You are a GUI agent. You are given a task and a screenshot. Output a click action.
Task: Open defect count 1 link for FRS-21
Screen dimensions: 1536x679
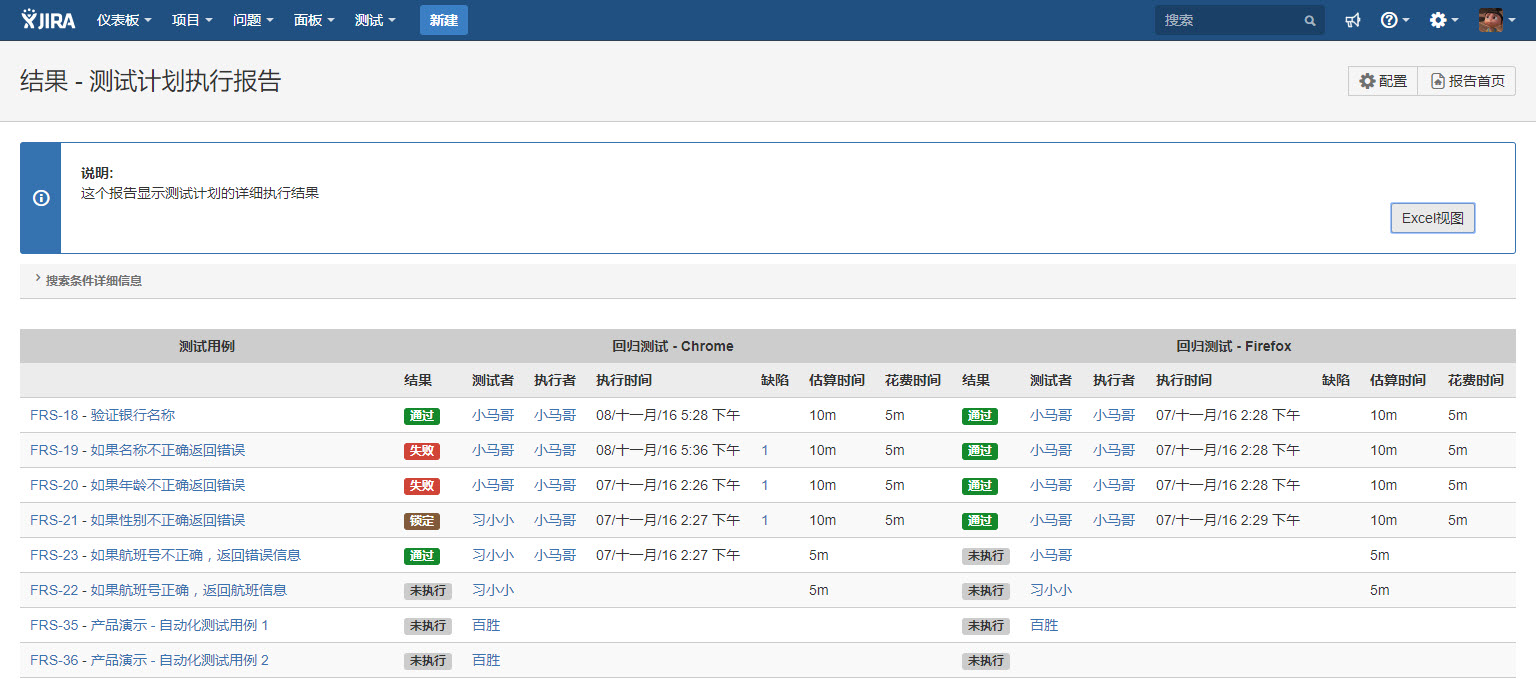[x=765, y=520]
